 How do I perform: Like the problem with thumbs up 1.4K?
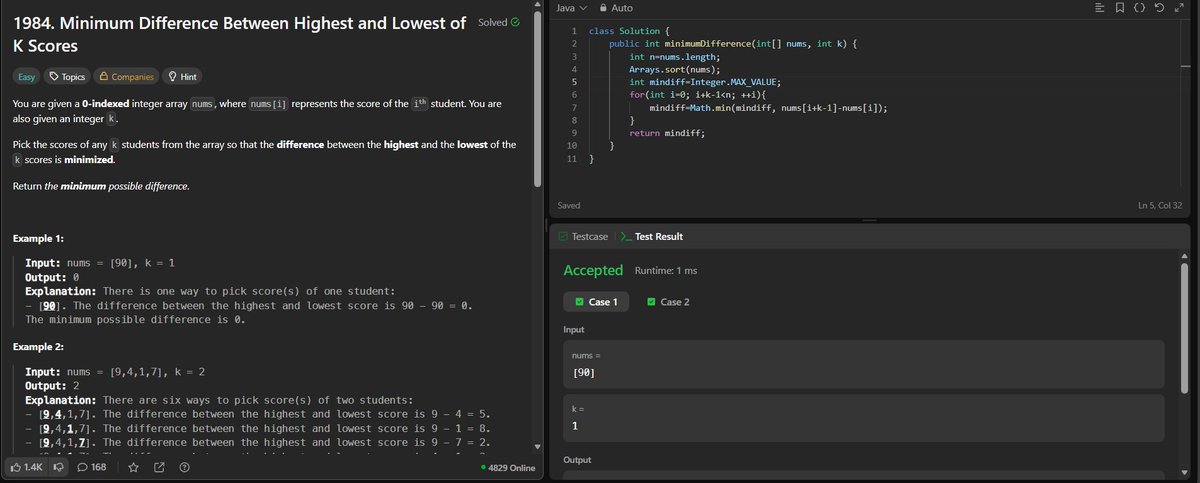coord(26,467)
